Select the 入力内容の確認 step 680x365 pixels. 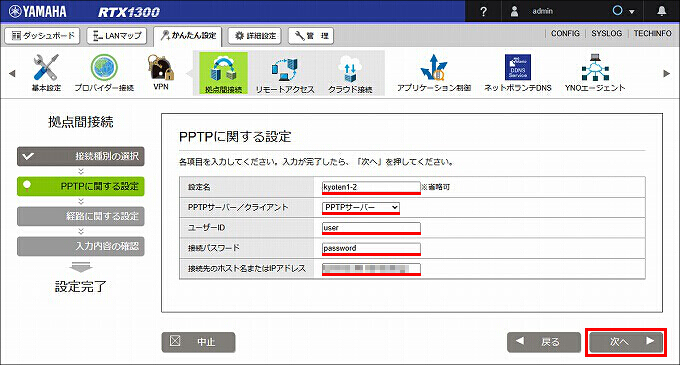pos(81,246)
